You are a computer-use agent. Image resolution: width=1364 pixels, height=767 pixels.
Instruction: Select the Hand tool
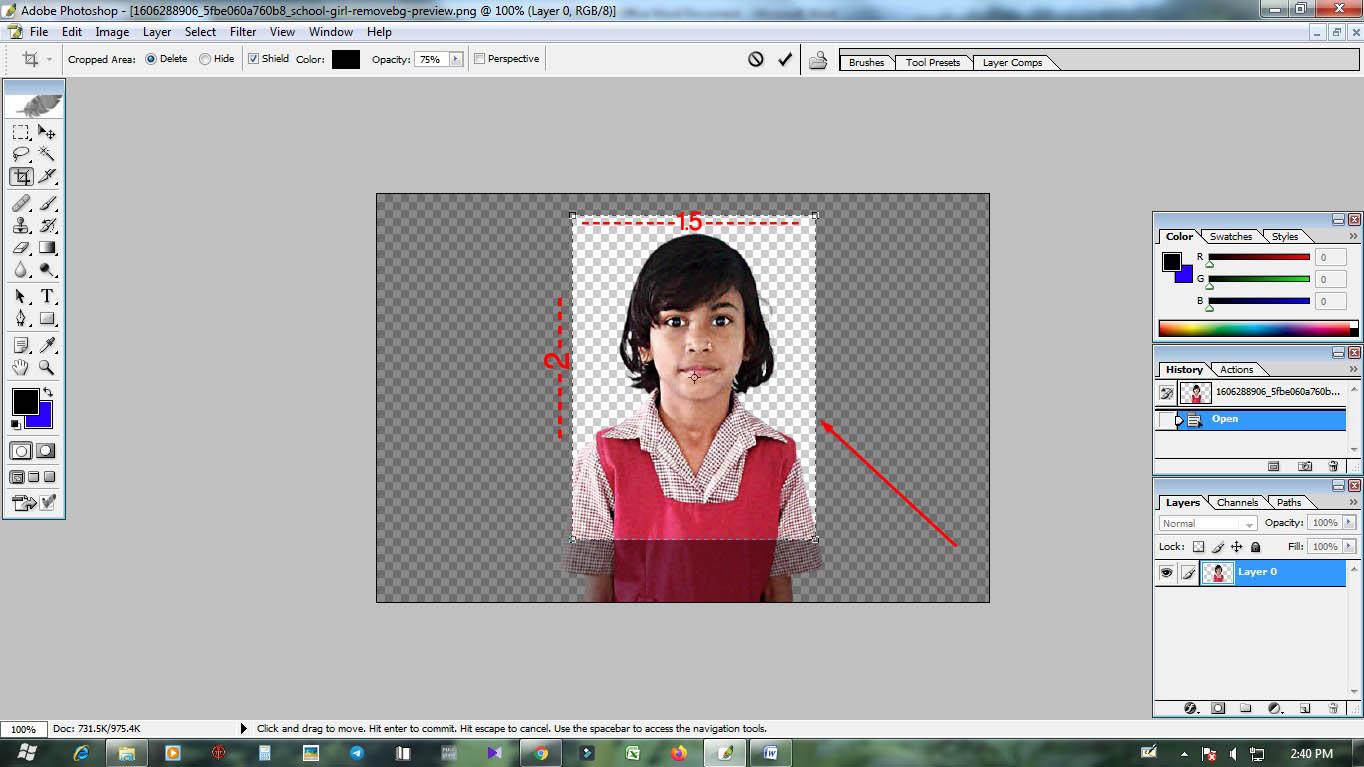[x=21, y=367]
